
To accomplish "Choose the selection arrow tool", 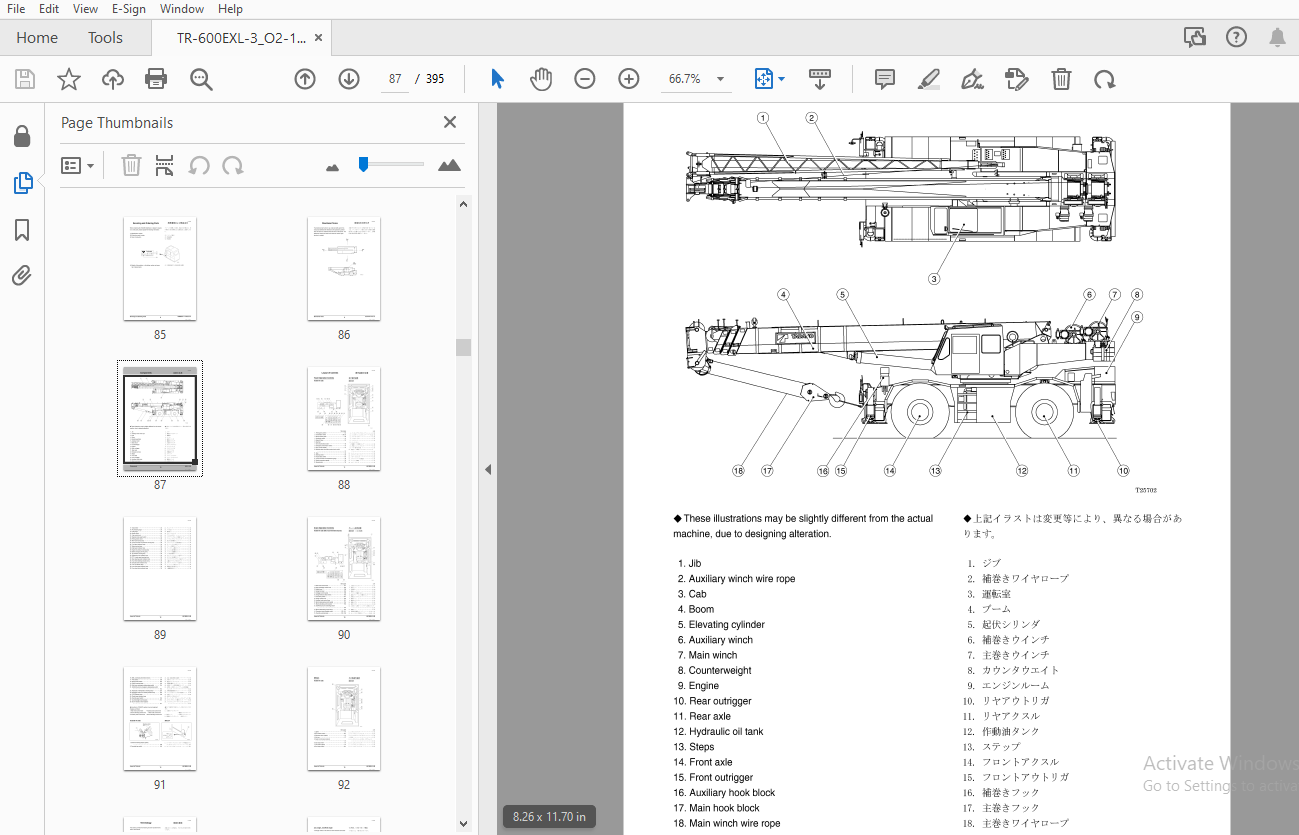I will [x=497, y=79].
